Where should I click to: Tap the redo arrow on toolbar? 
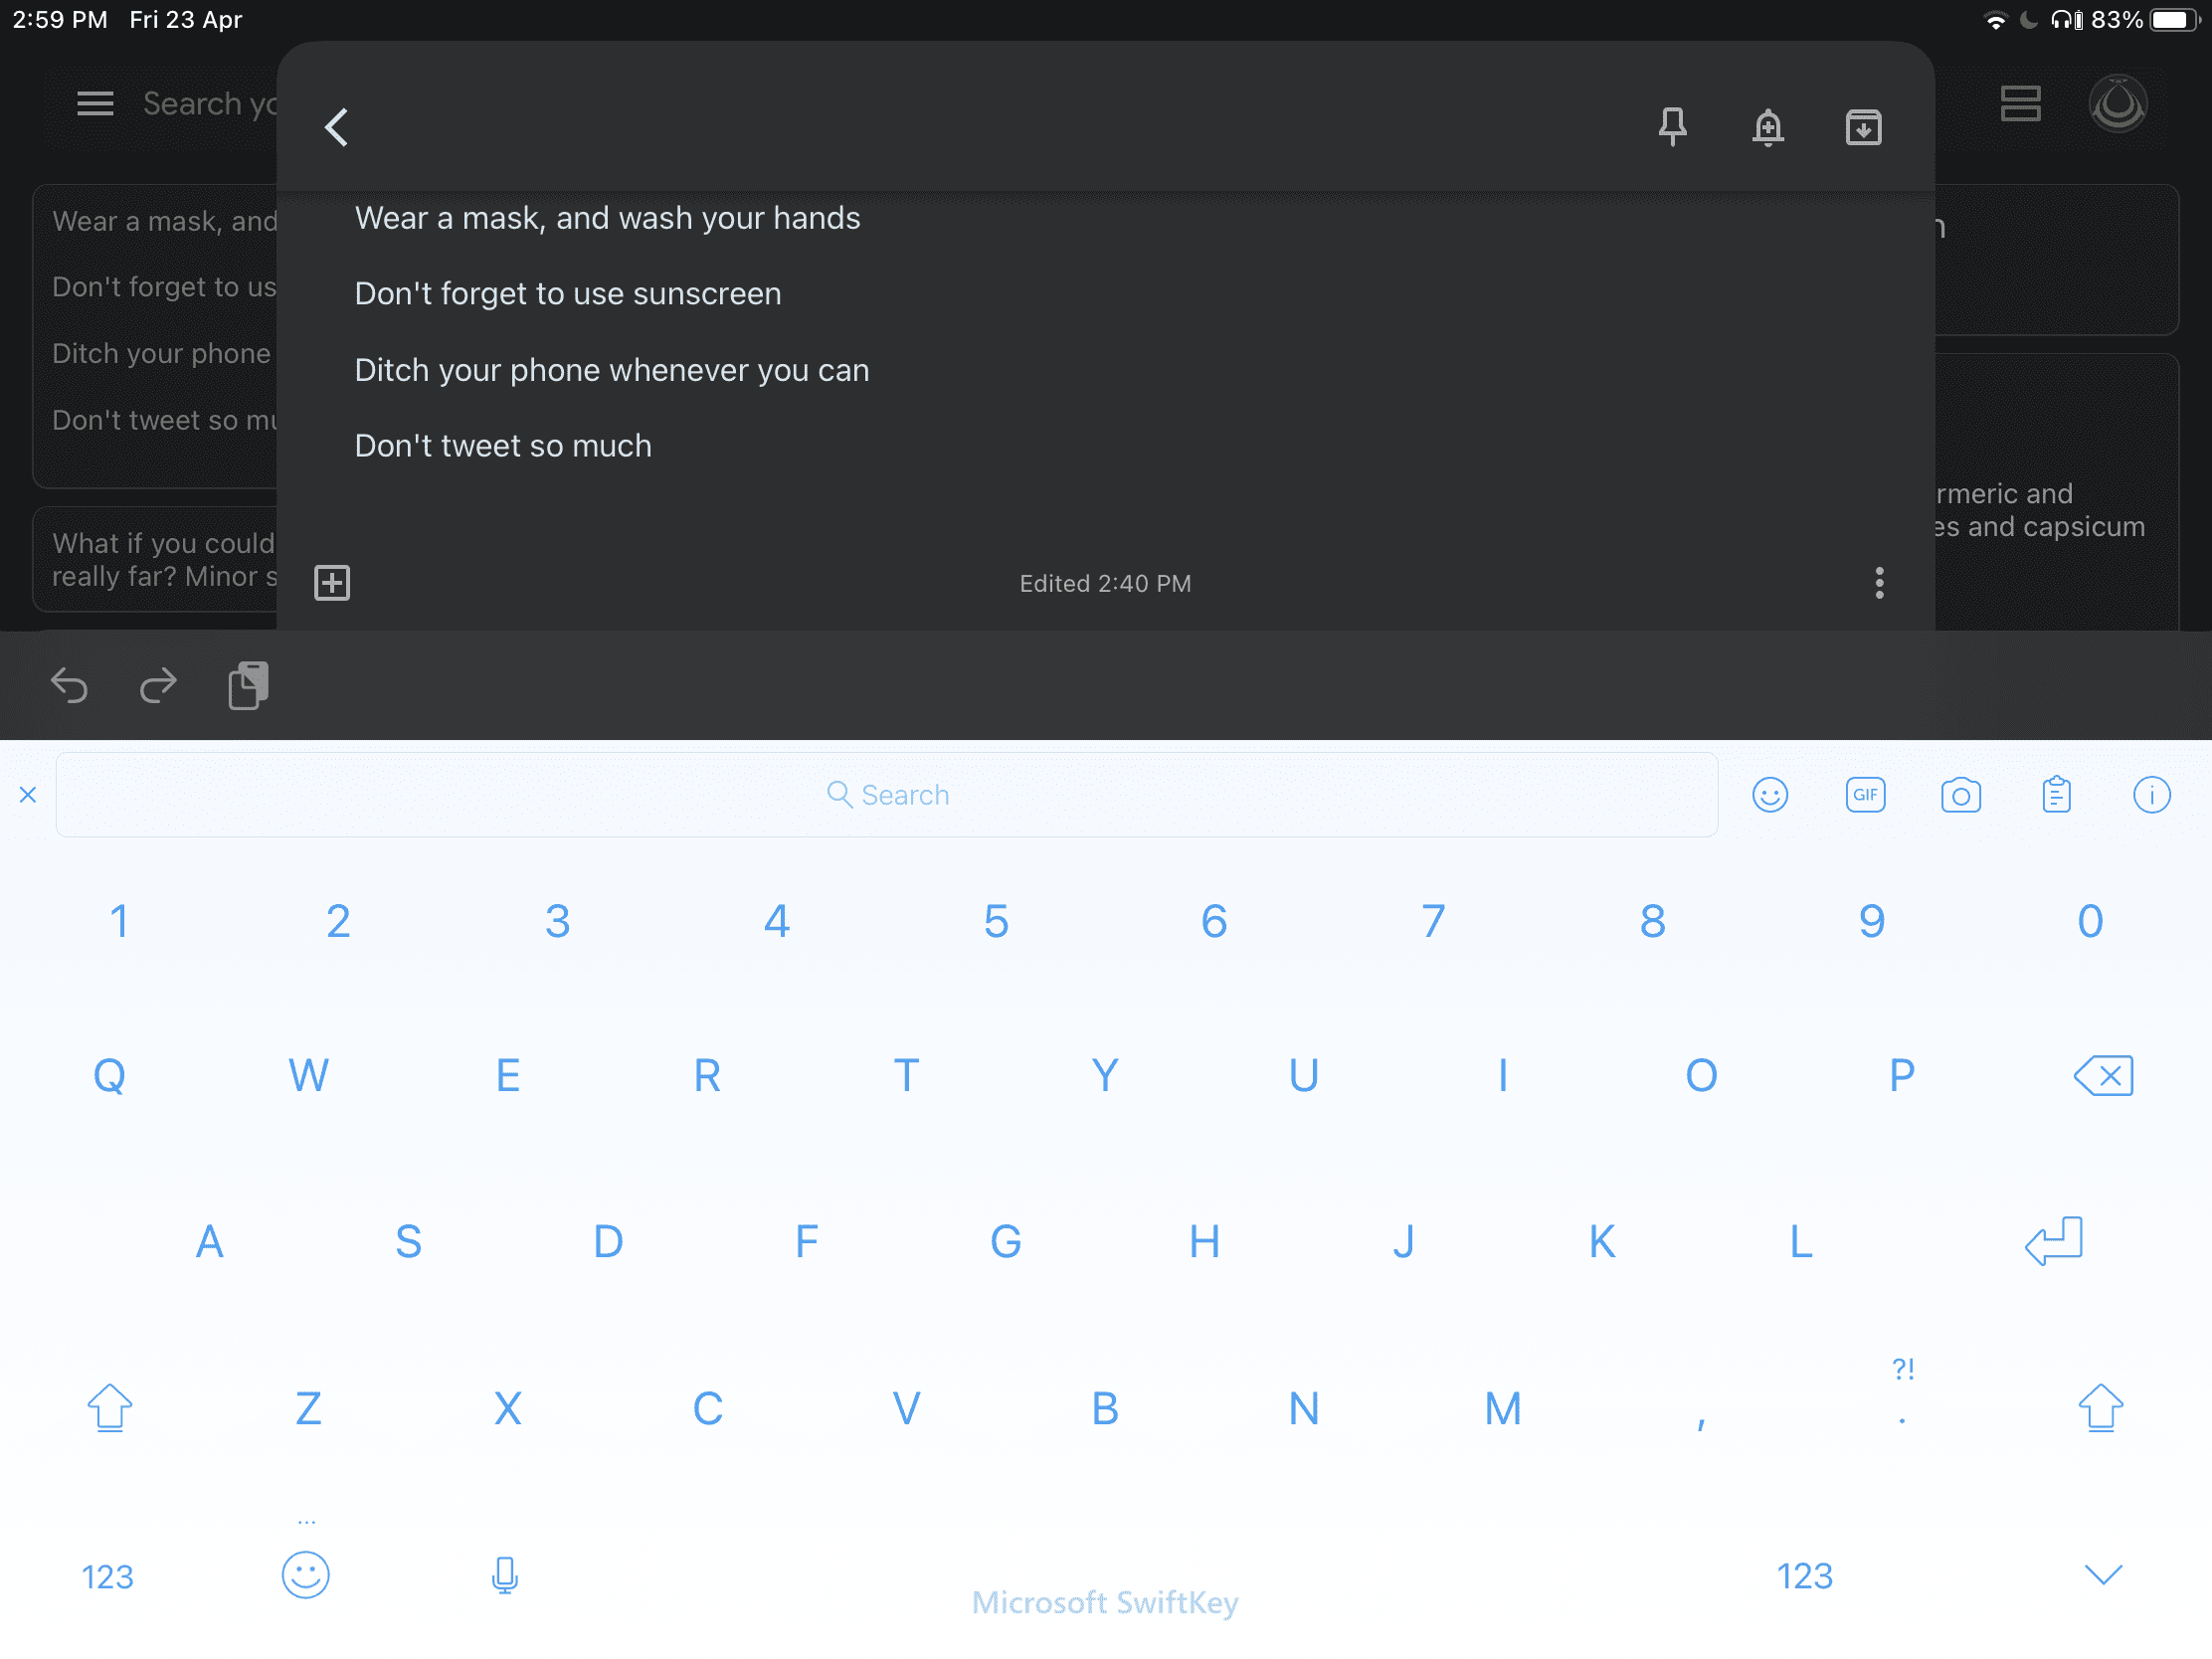tap(157, 685)
